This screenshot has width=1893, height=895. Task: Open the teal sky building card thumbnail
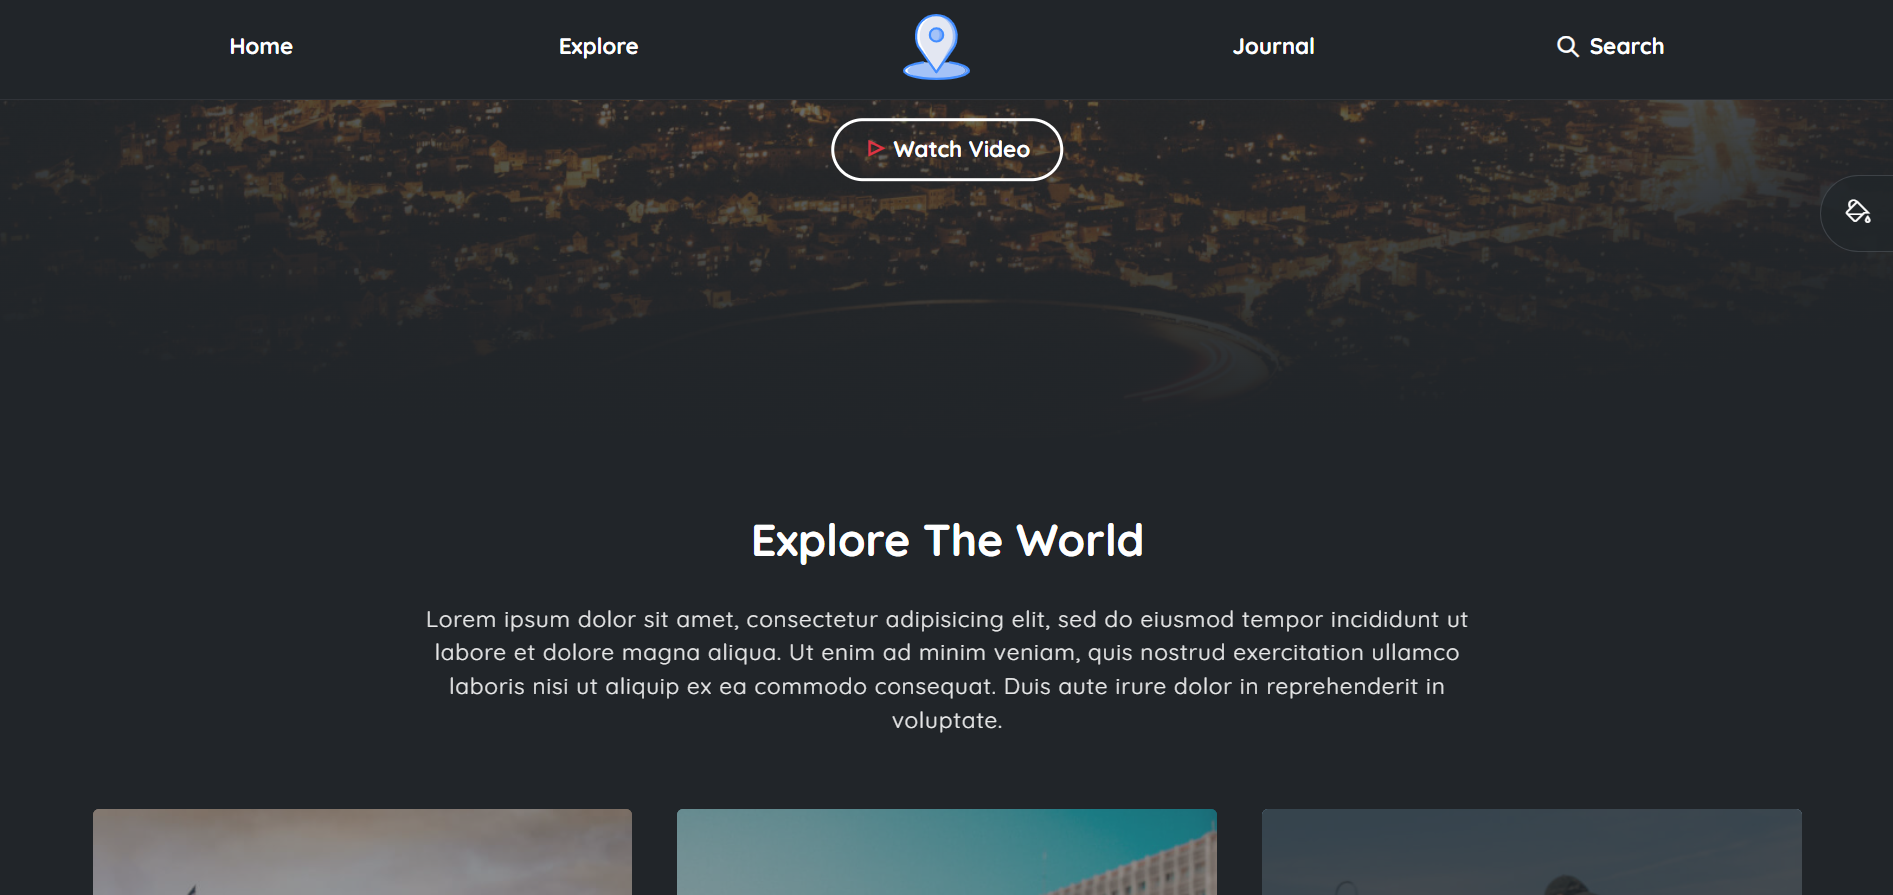click(x=946, y=852)
